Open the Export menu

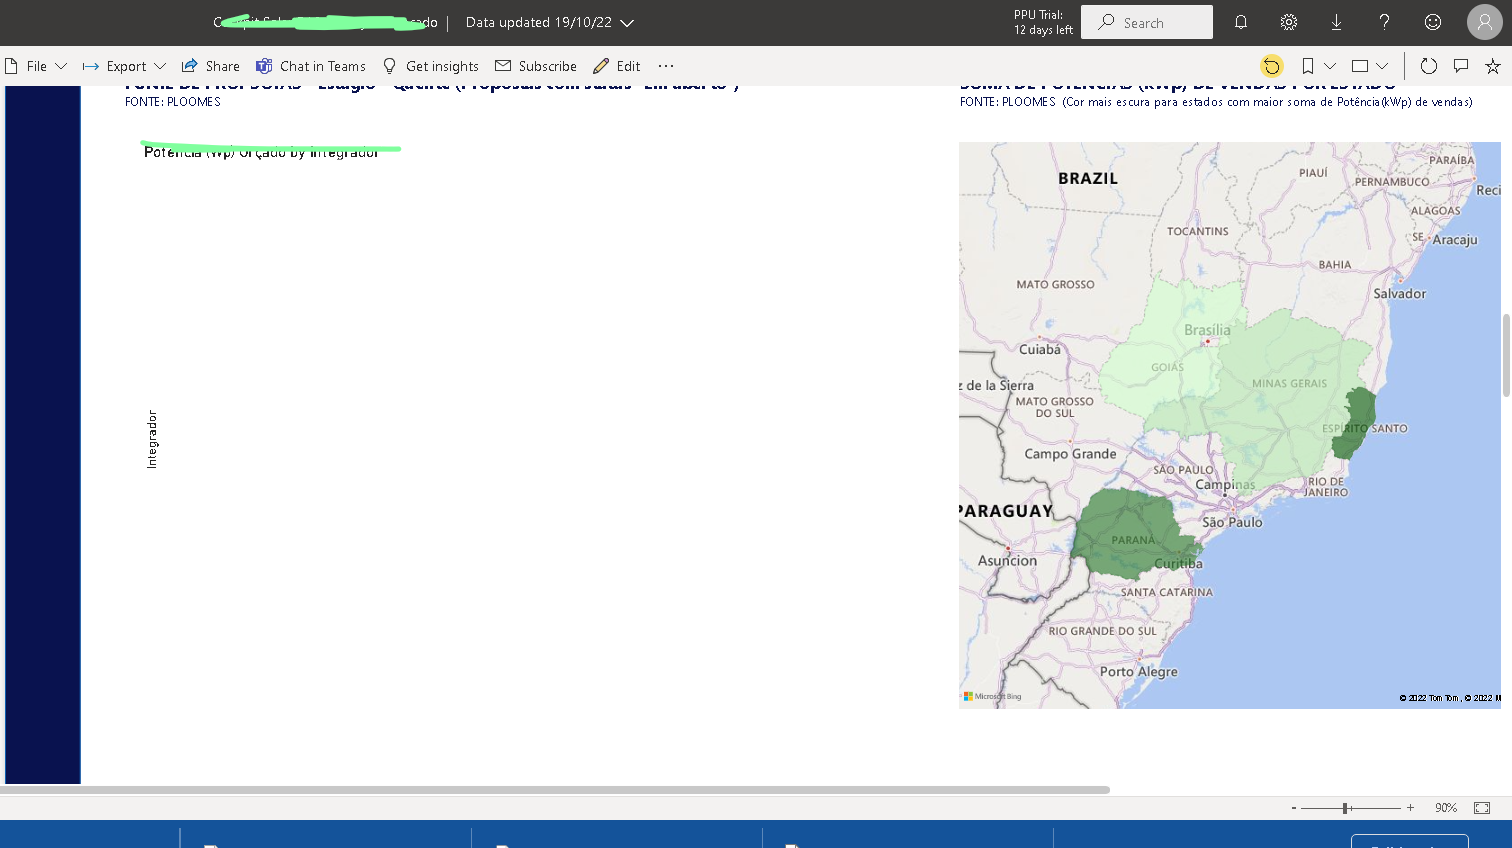coord(124,66)
